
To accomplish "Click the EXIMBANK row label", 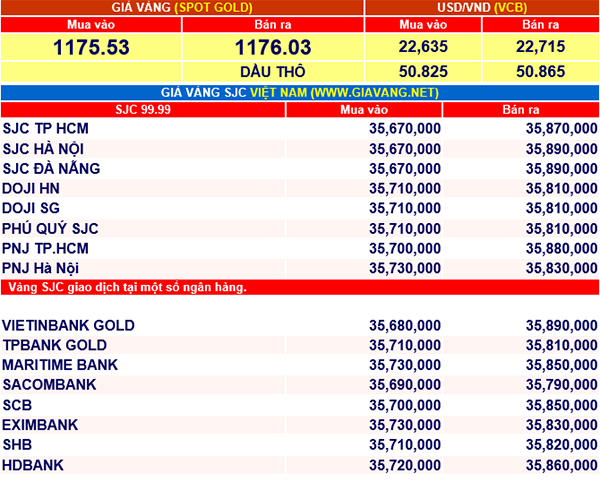I will click(40, 425).
